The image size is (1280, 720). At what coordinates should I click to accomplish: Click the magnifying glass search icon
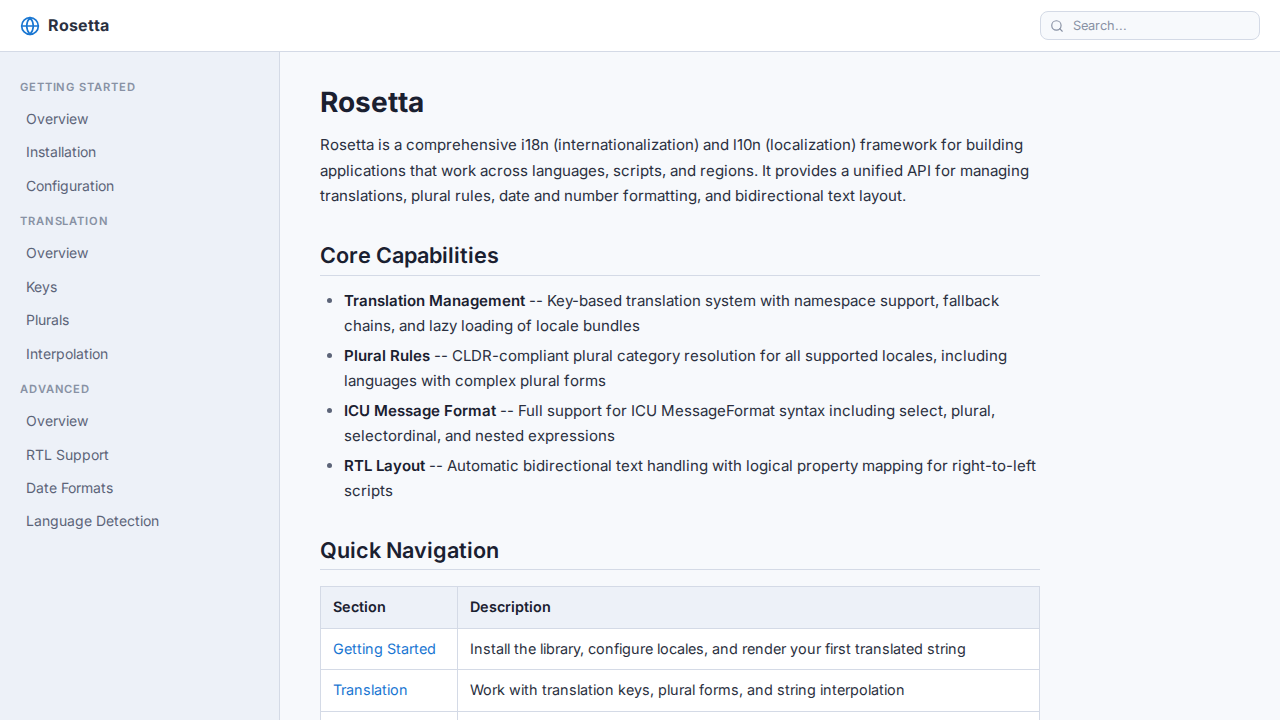pyautogui.click(x=1057, y=26)
